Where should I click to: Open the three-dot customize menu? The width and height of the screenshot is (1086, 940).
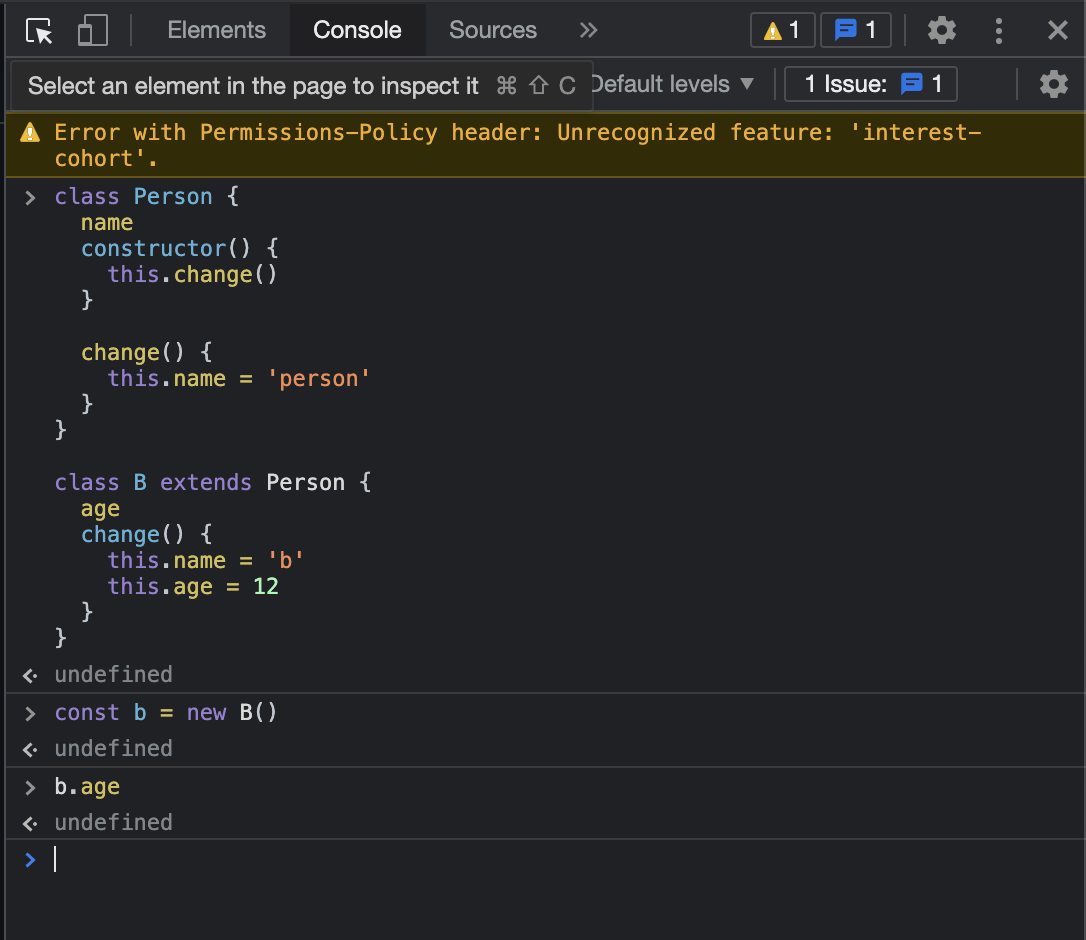(x=999, y=30)
